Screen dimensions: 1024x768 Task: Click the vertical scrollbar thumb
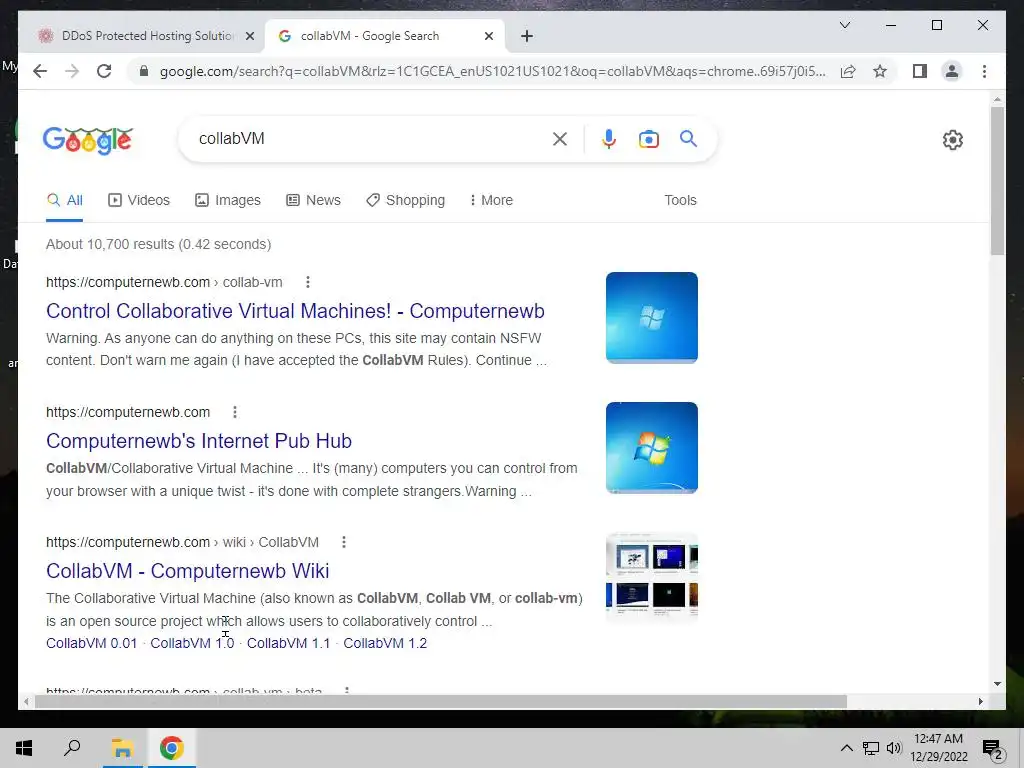[x=997, y=180]
